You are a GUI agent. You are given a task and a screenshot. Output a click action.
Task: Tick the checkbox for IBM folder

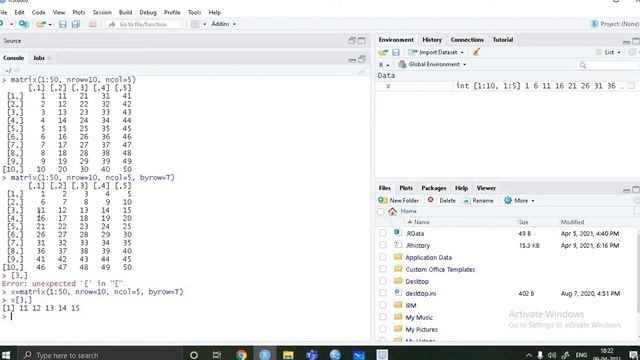tap(382, 304)
